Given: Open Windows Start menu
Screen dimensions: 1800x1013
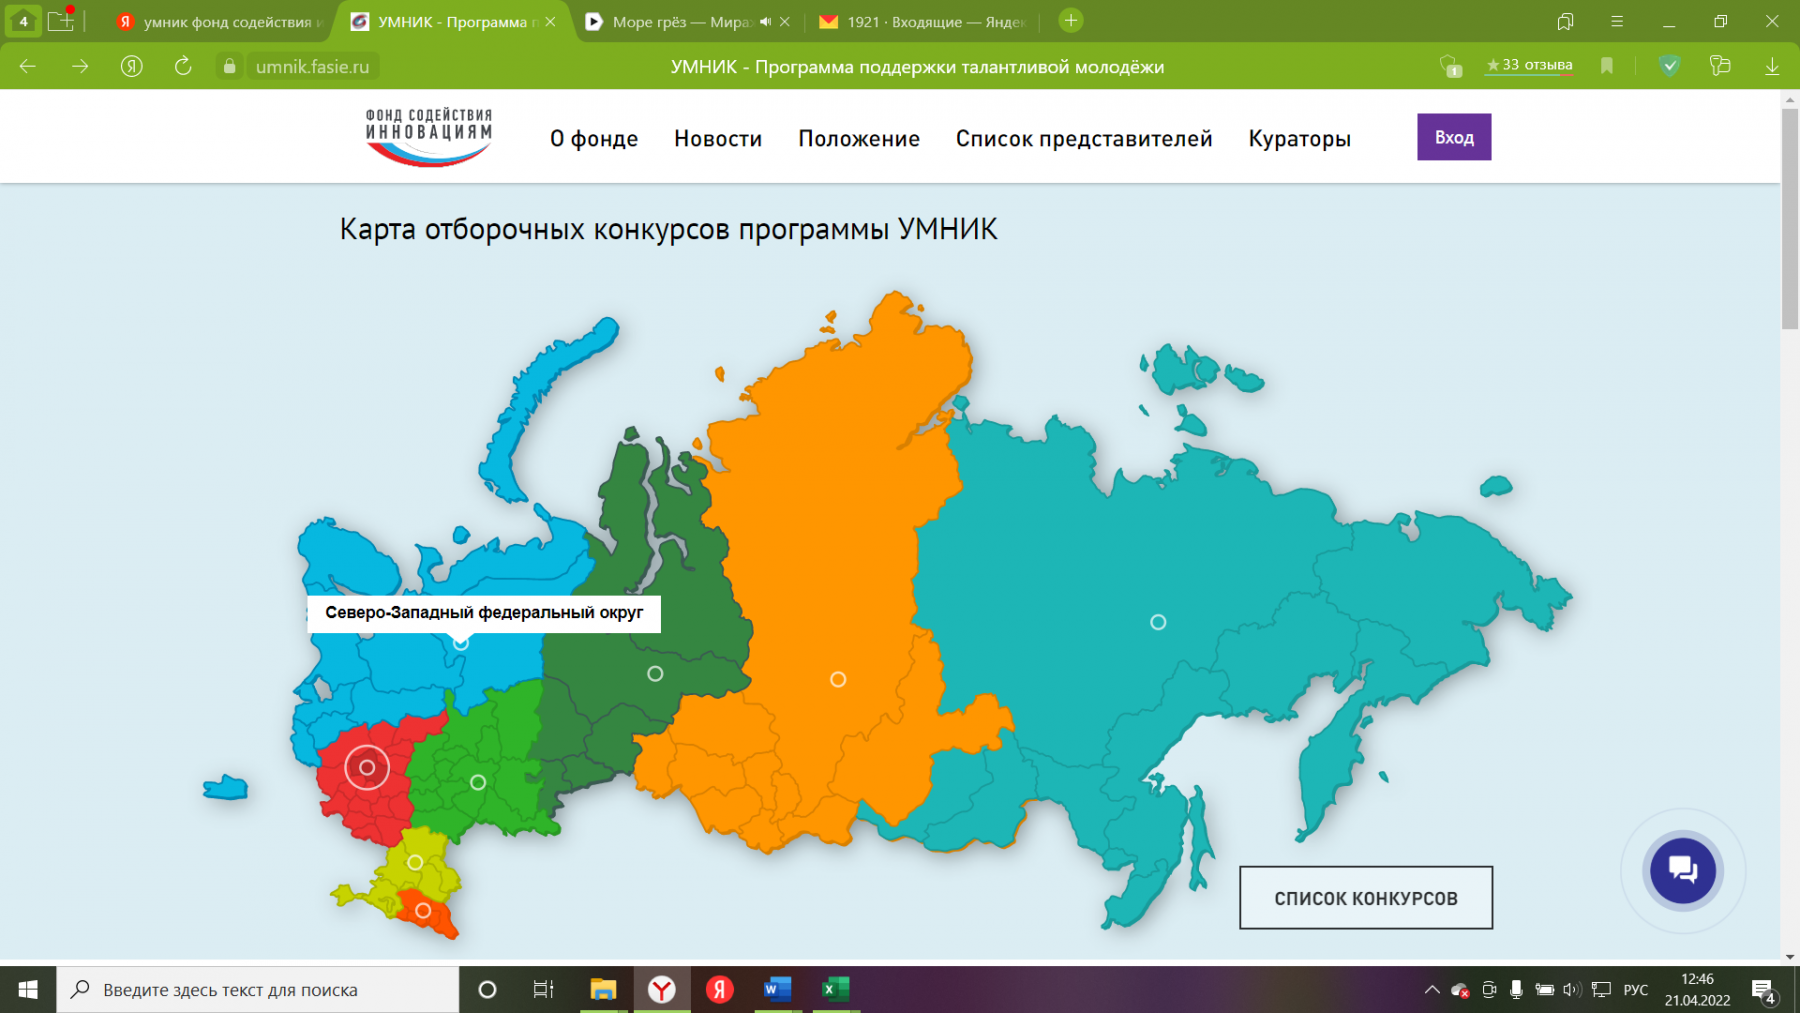Looking at the screenshot, I should [x=28, y=989].
